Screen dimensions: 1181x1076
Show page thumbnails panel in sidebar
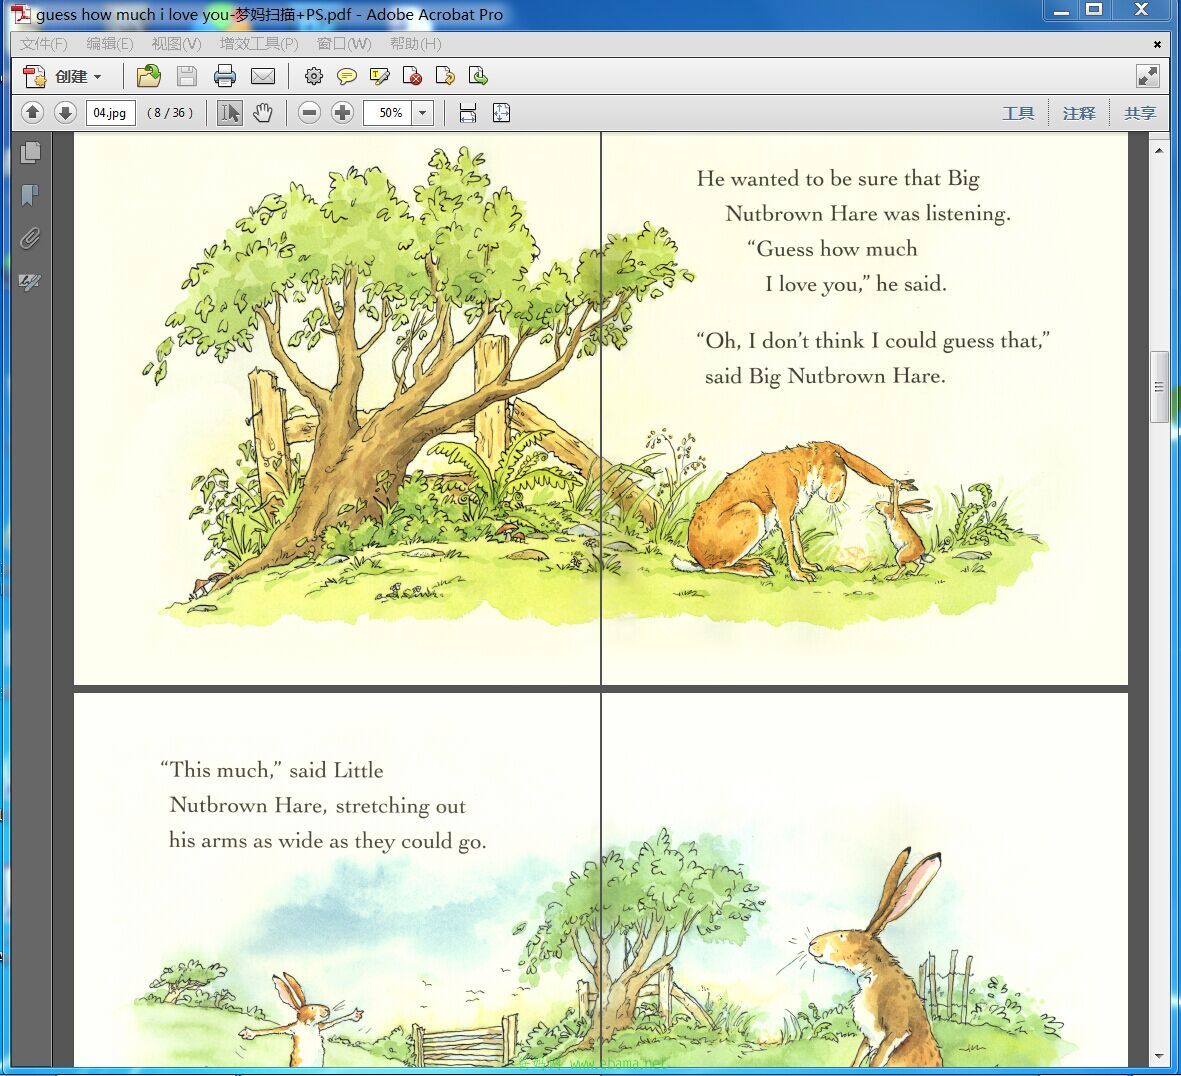[30, 153]
